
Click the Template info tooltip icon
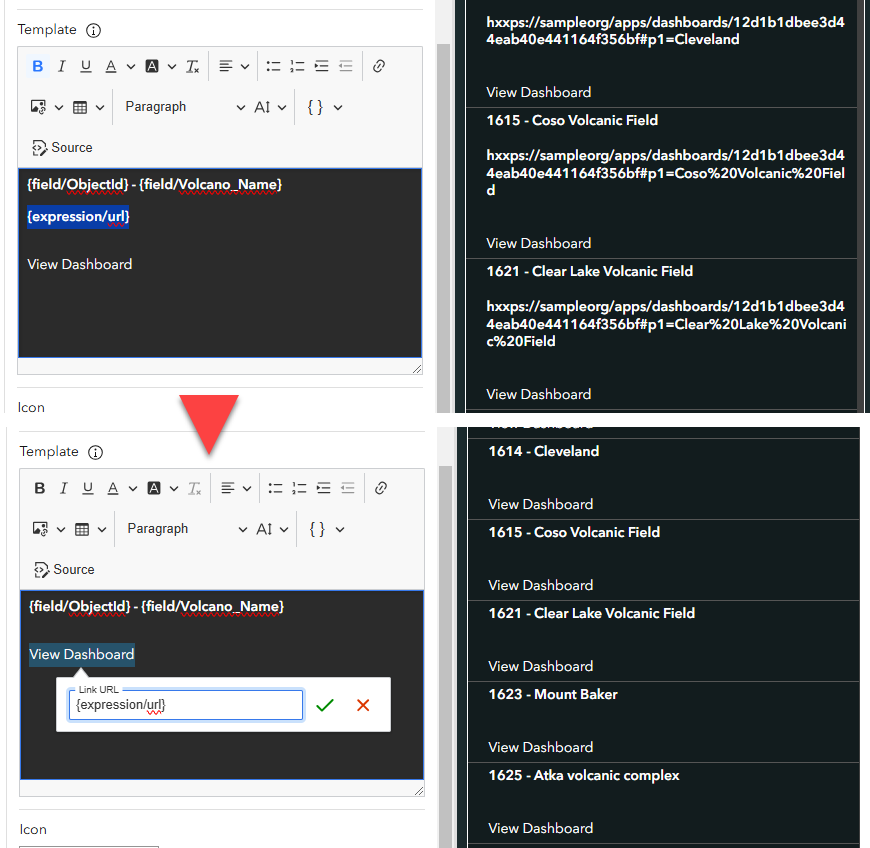click(x=94, y=30)
